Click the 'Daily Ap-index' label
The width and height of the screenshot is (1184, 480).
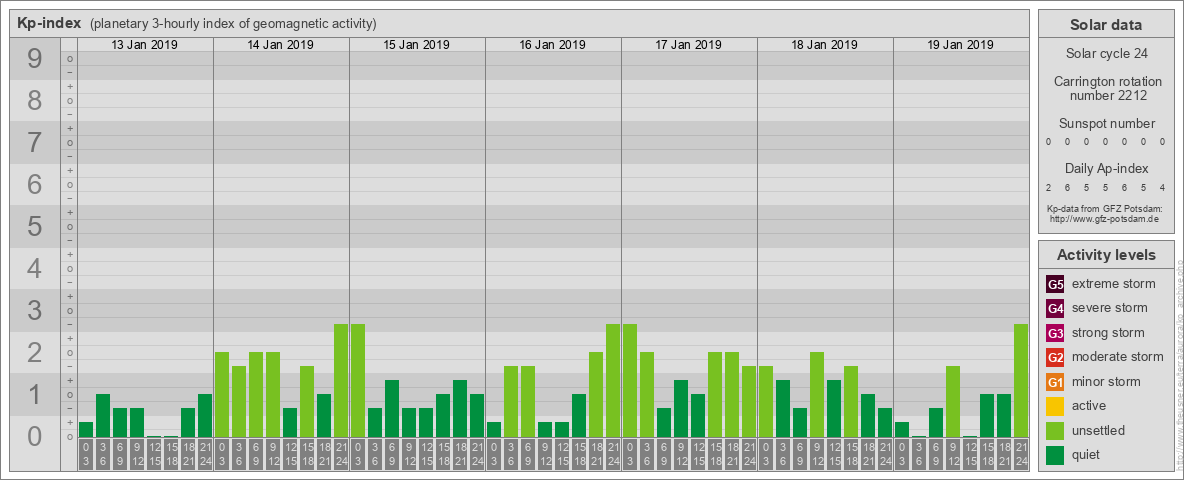tap(1107, 168)
